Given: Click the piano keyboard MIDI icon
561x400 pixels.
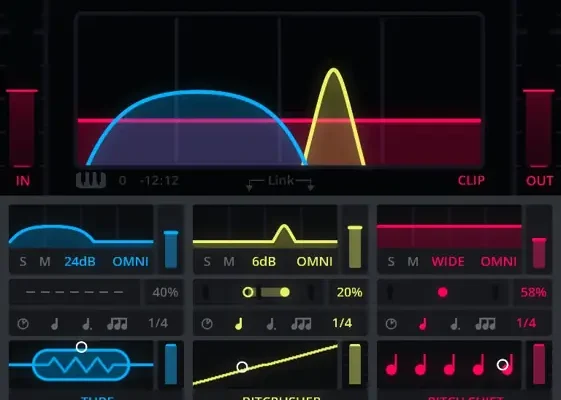Looking at the screenshot, I should (91, 180).
